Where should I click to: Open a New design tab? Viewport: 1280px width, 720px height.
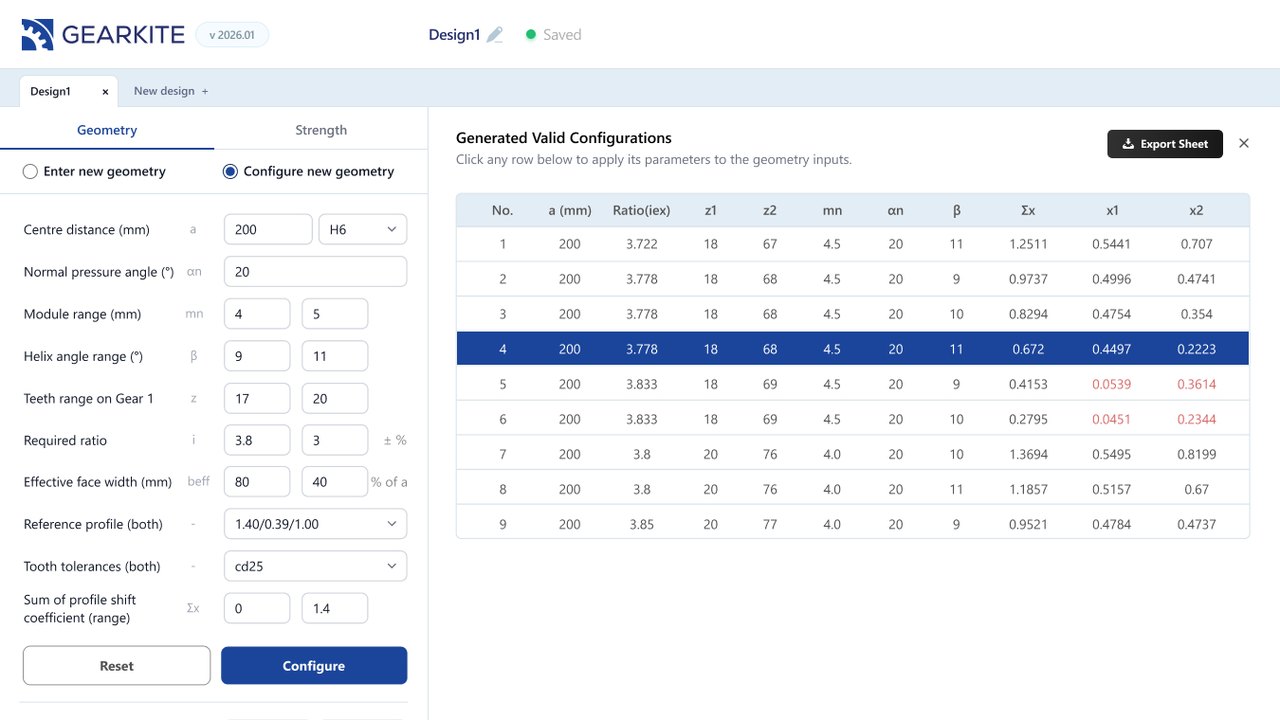(x=171, y=91)
